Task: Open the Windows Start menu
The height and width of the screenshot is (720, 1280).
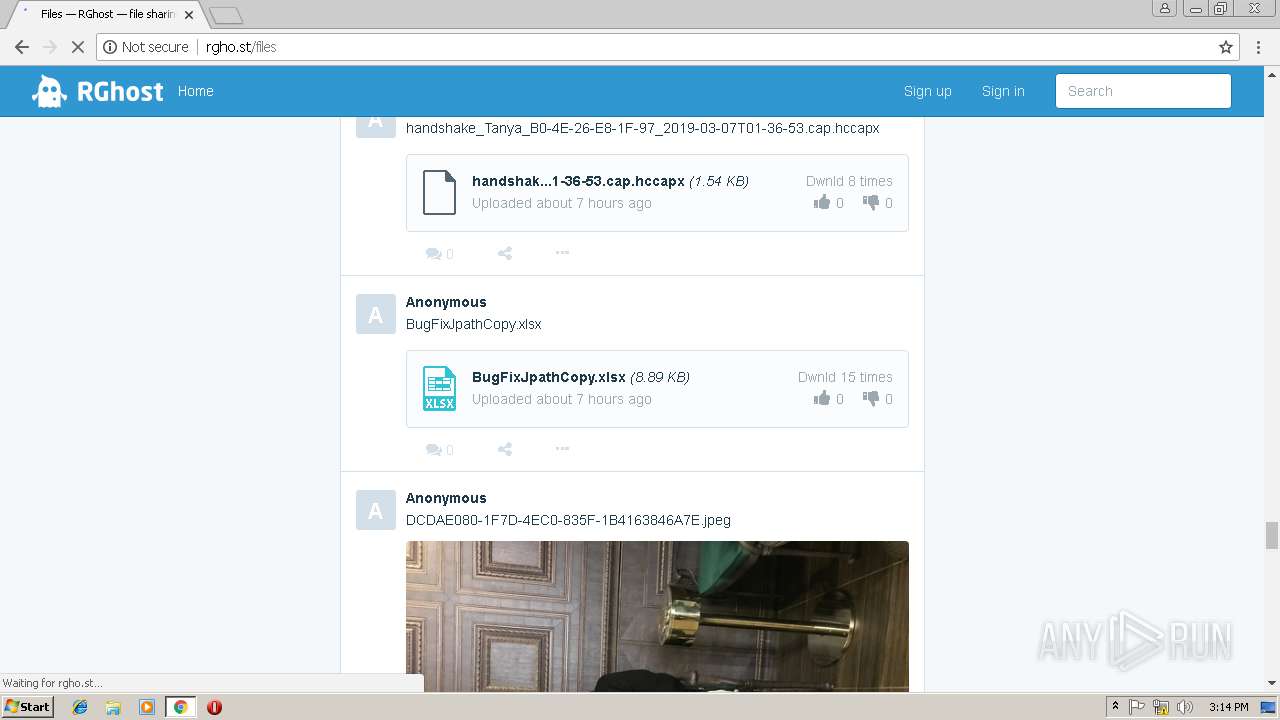Action: (x=28, y=707)
